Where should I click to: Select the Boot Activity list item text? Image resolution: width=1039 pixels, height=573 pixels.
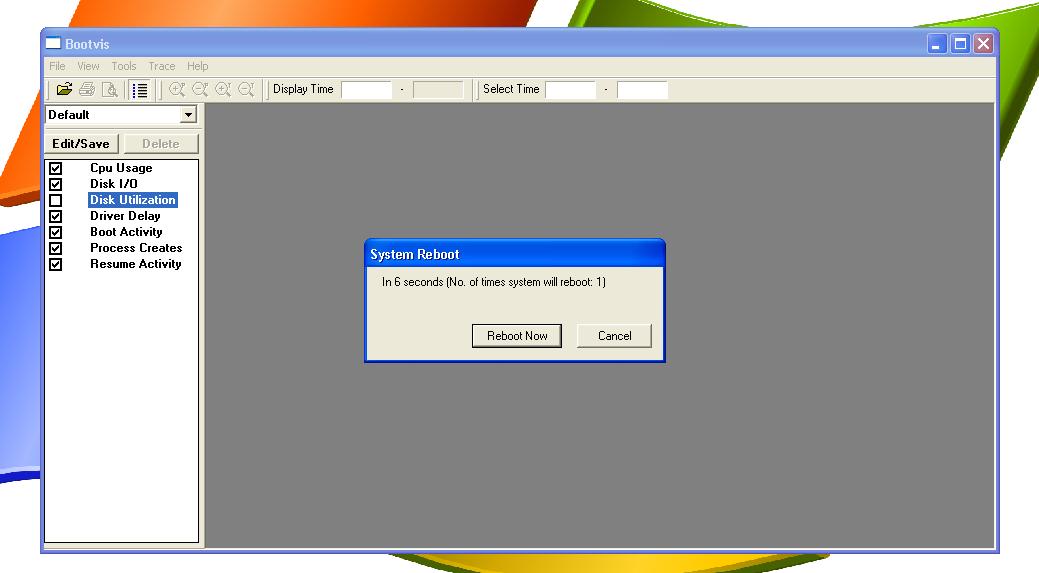coord(127,232)
